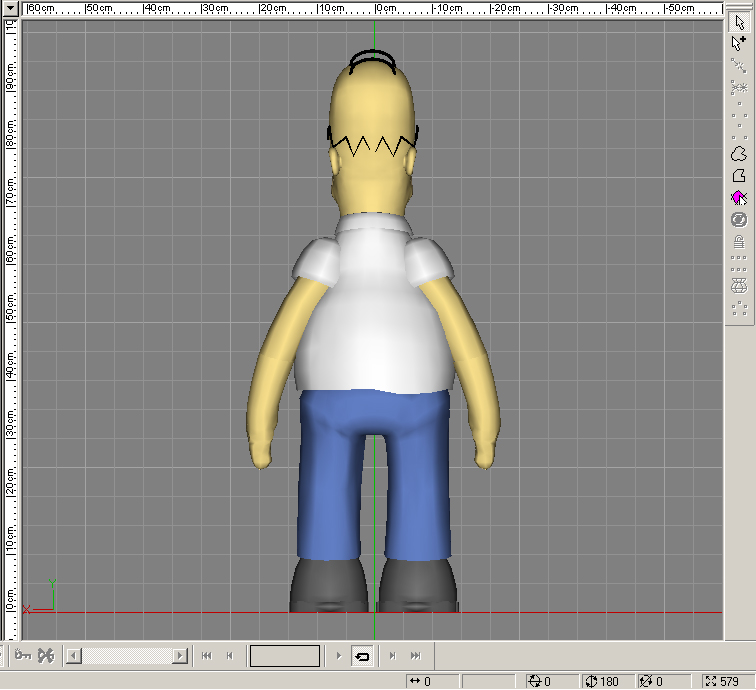Click the magenta polygon with cursor tool

(x=739, y=198)
